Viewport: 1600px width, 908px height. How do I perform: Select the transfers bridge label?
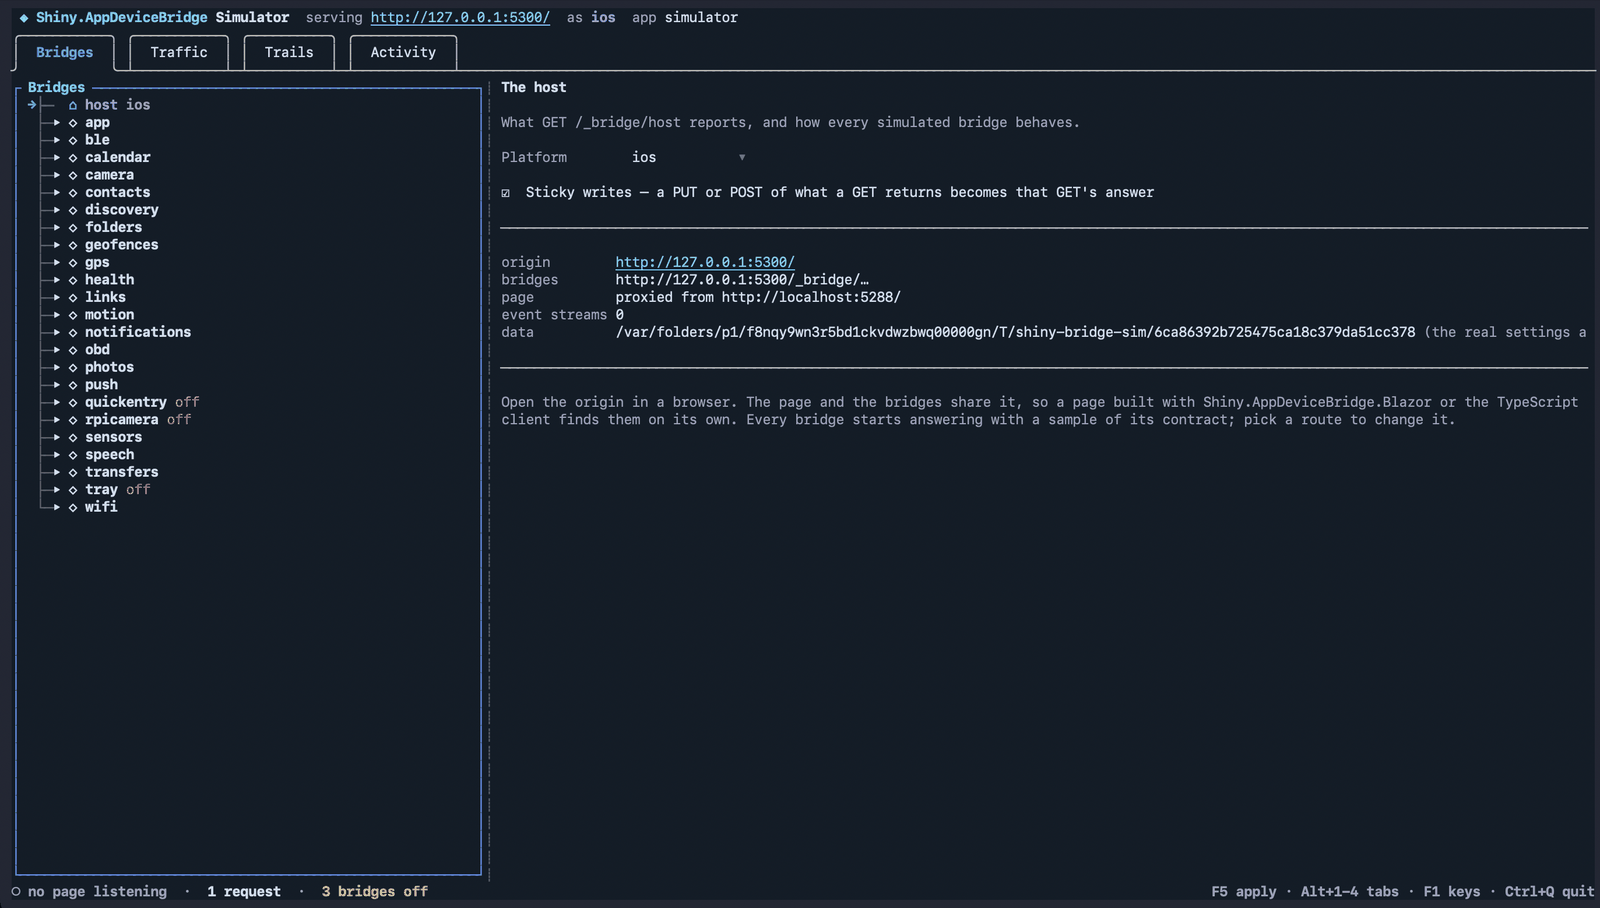[122, 472]
